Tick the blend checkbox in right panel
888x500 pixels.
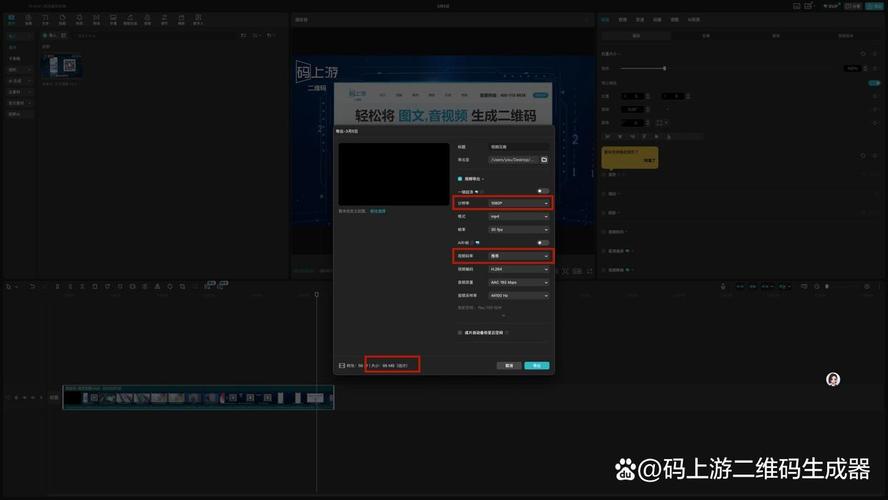604,174
